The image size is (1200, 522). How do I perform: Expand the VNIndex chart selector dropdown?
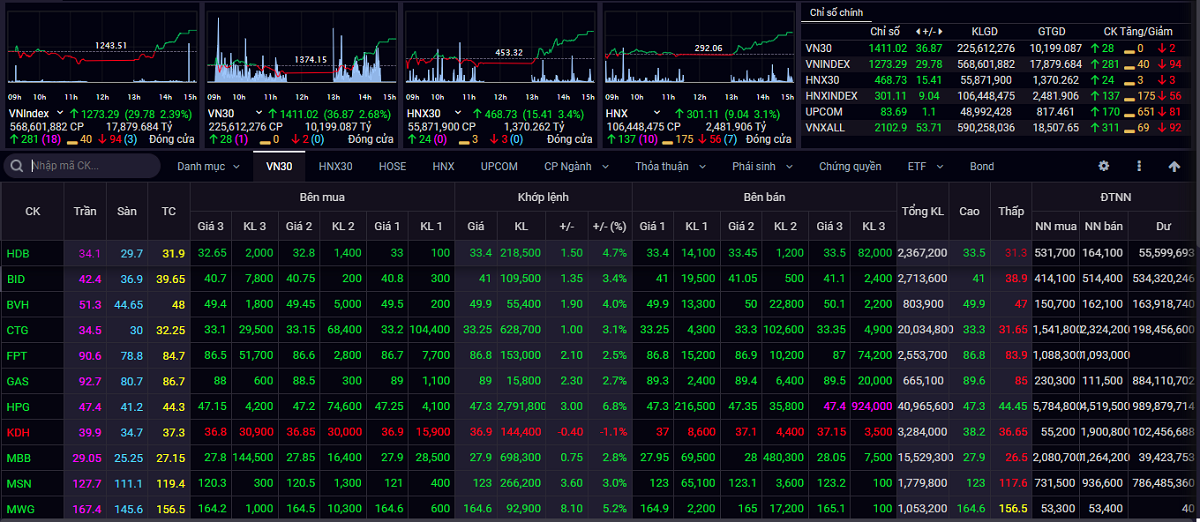click(x=60, y=113)
